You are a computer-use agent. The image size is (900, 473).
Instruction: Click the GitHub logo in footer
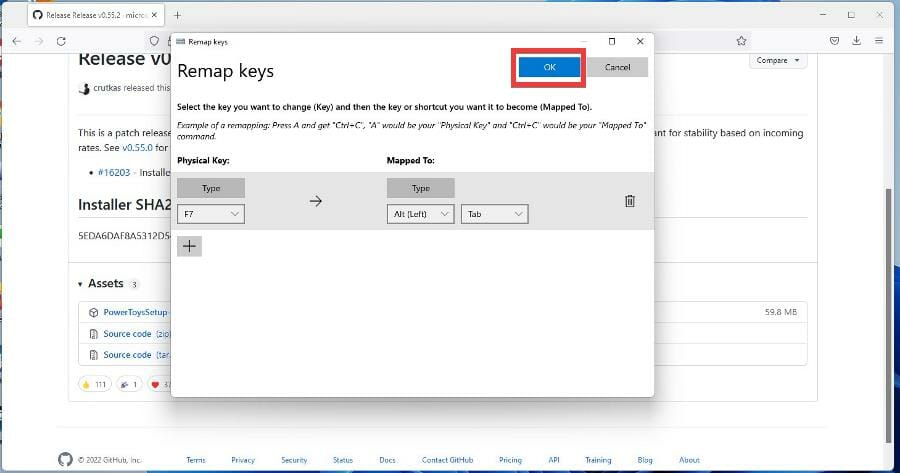66,460
